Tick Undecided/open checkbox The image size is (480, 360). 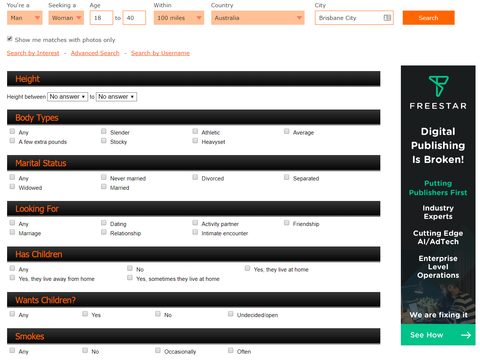point(230,314)
